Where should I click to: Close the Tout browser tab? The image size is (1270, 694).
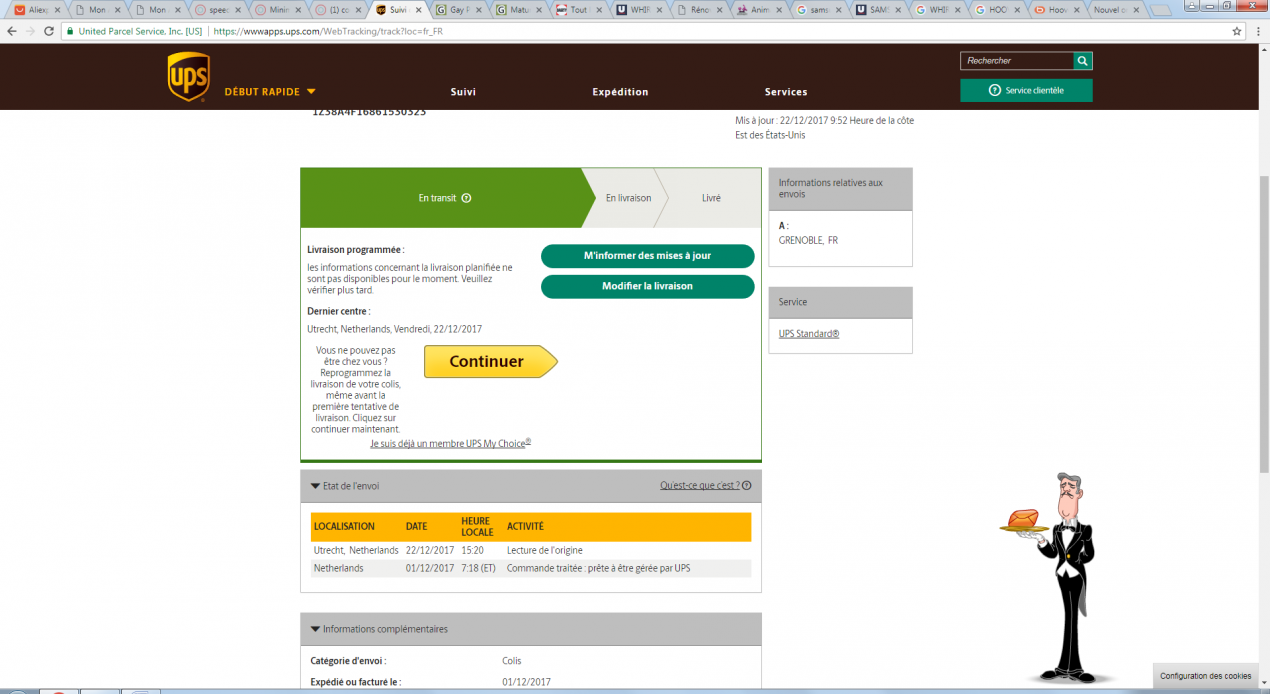[600, 10]
